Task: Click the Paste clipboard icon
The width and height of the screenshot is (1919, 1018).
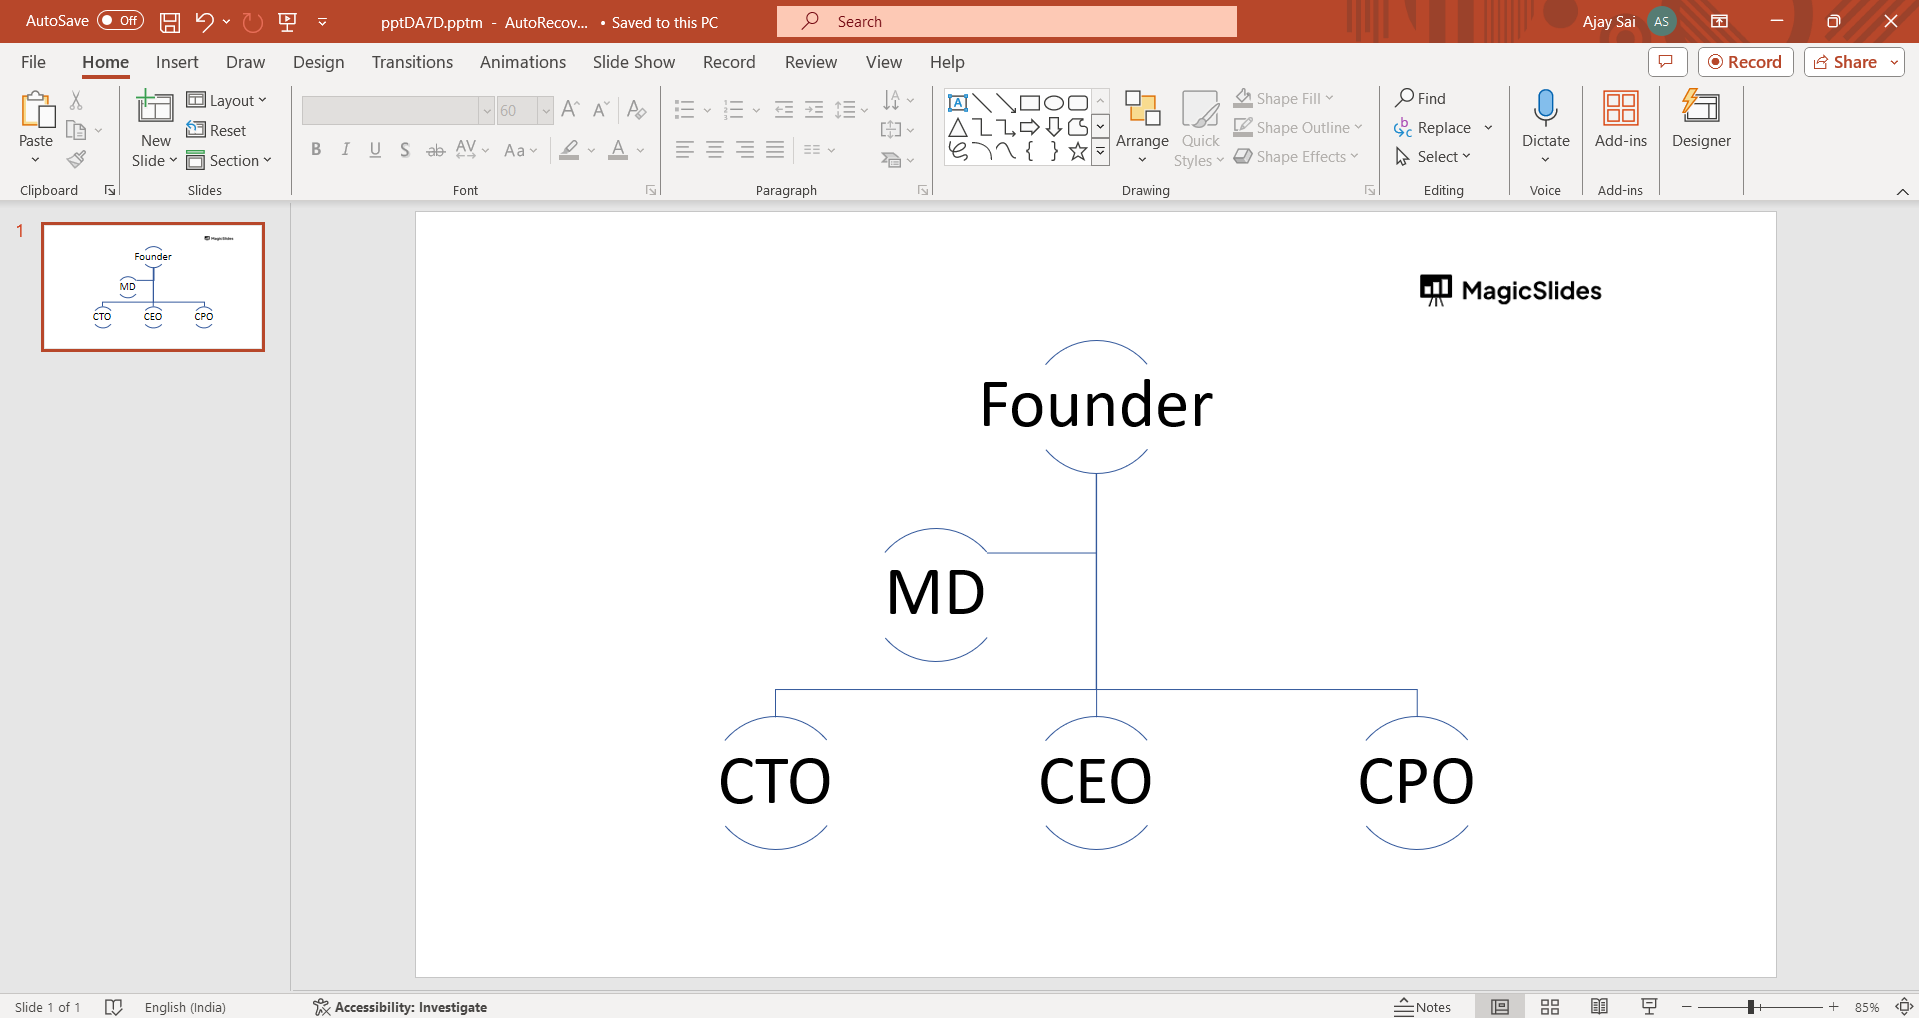Action: (x=37, y=110)
